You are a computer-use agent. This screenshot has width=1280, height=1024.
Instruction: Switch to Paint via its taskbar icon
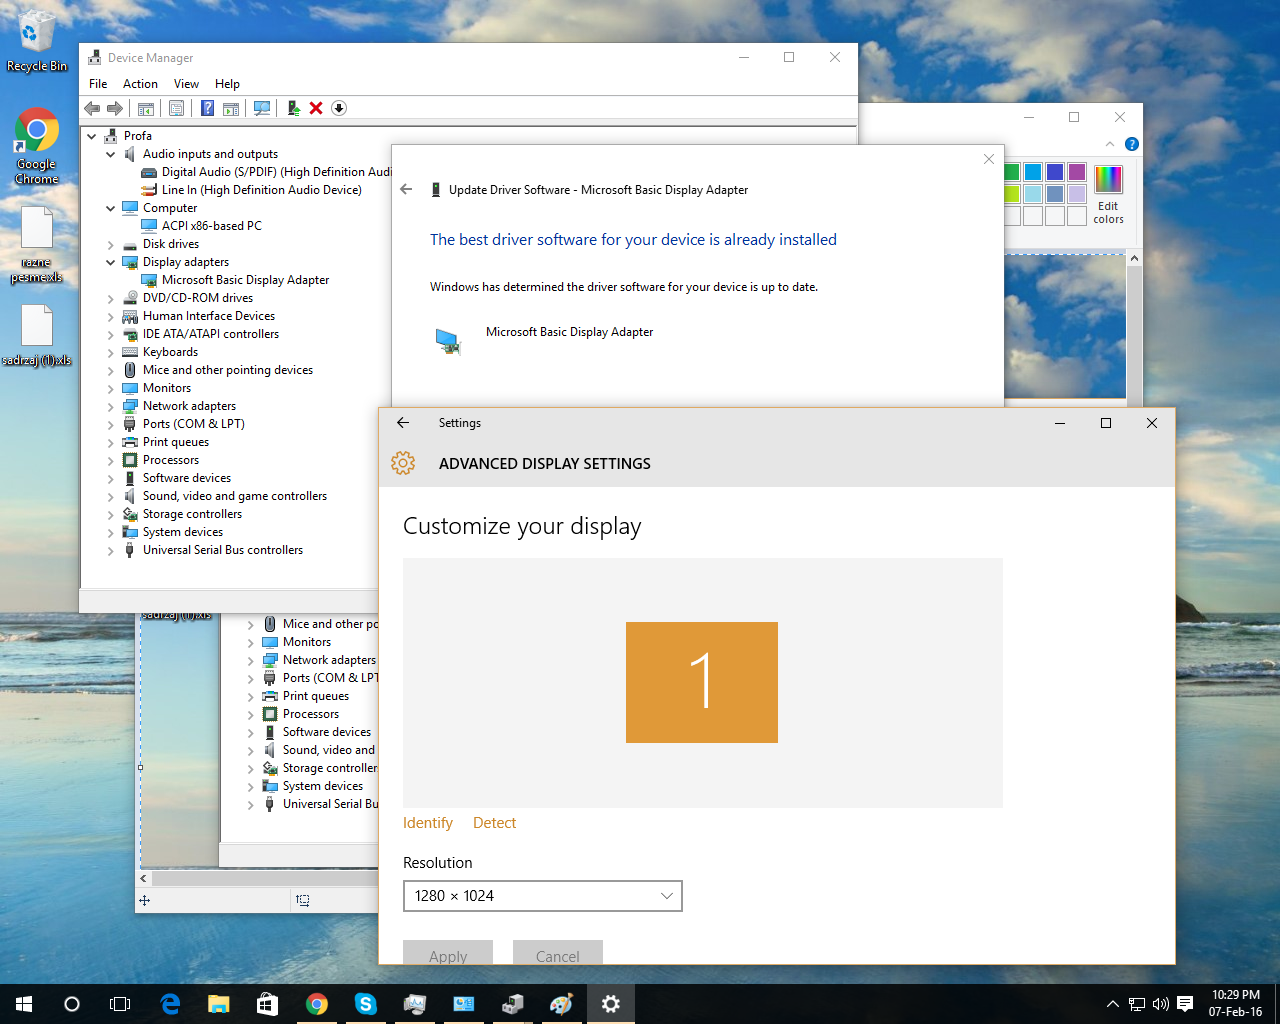click(562, 1004)
